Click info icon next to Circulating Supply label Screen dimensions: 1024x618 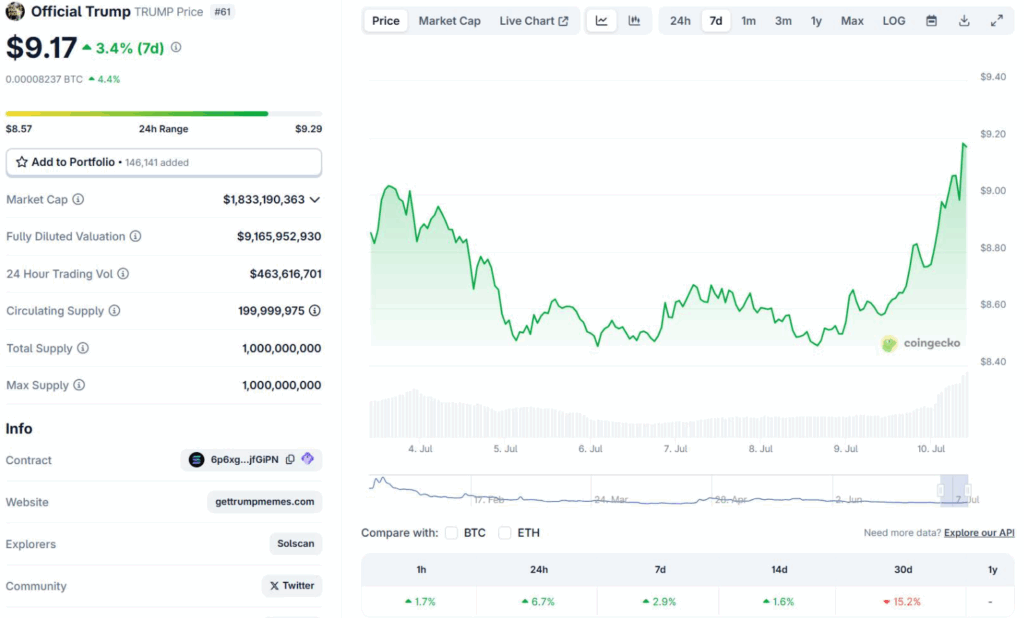[114, 311]
